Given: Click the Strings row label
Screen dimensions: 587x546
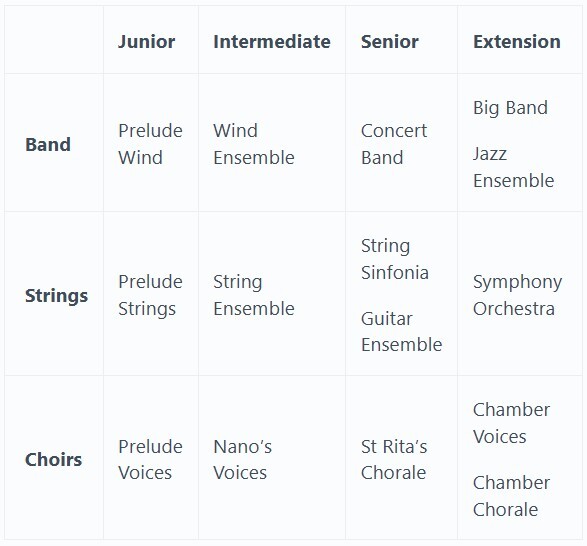Looking at the screenshot, I should click(x=57, y=296).
